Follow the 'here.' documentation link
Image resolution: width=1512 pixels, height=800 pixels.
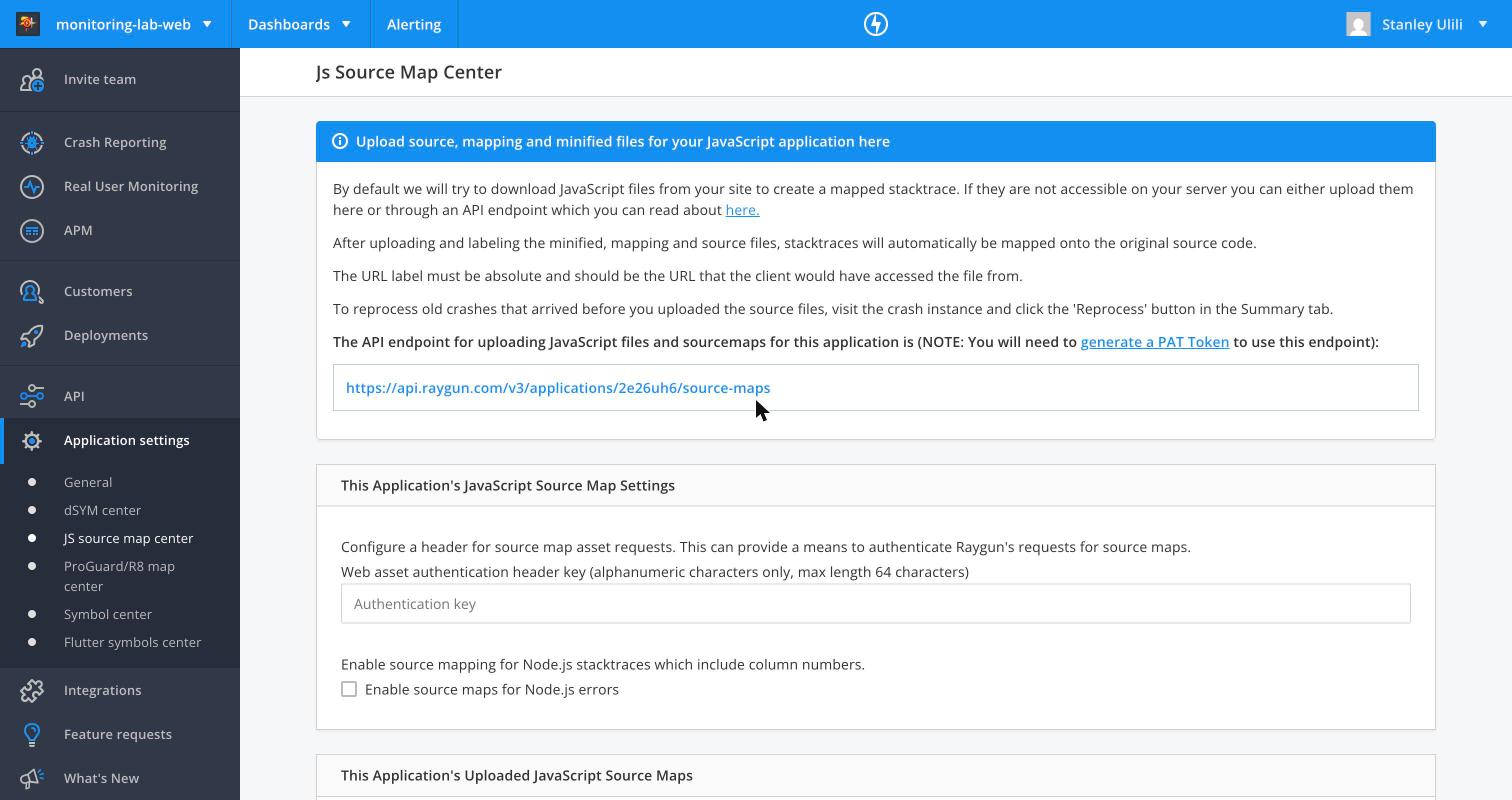click(742, 210)
